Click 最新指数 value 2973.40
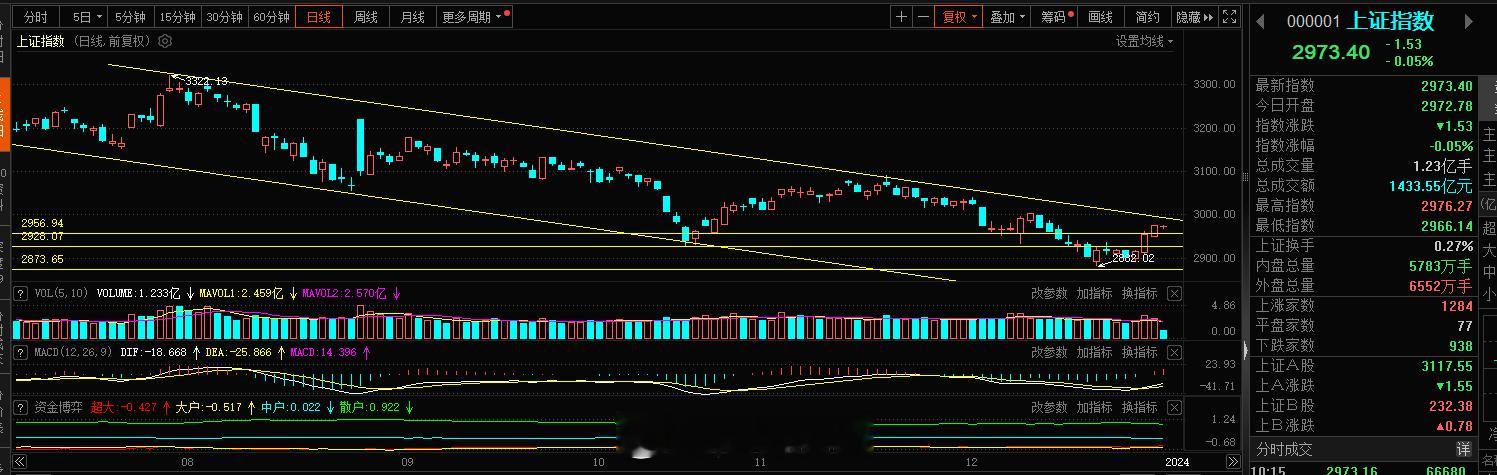This screenshot has height=475, width=1497. (x=1447, y=86)
